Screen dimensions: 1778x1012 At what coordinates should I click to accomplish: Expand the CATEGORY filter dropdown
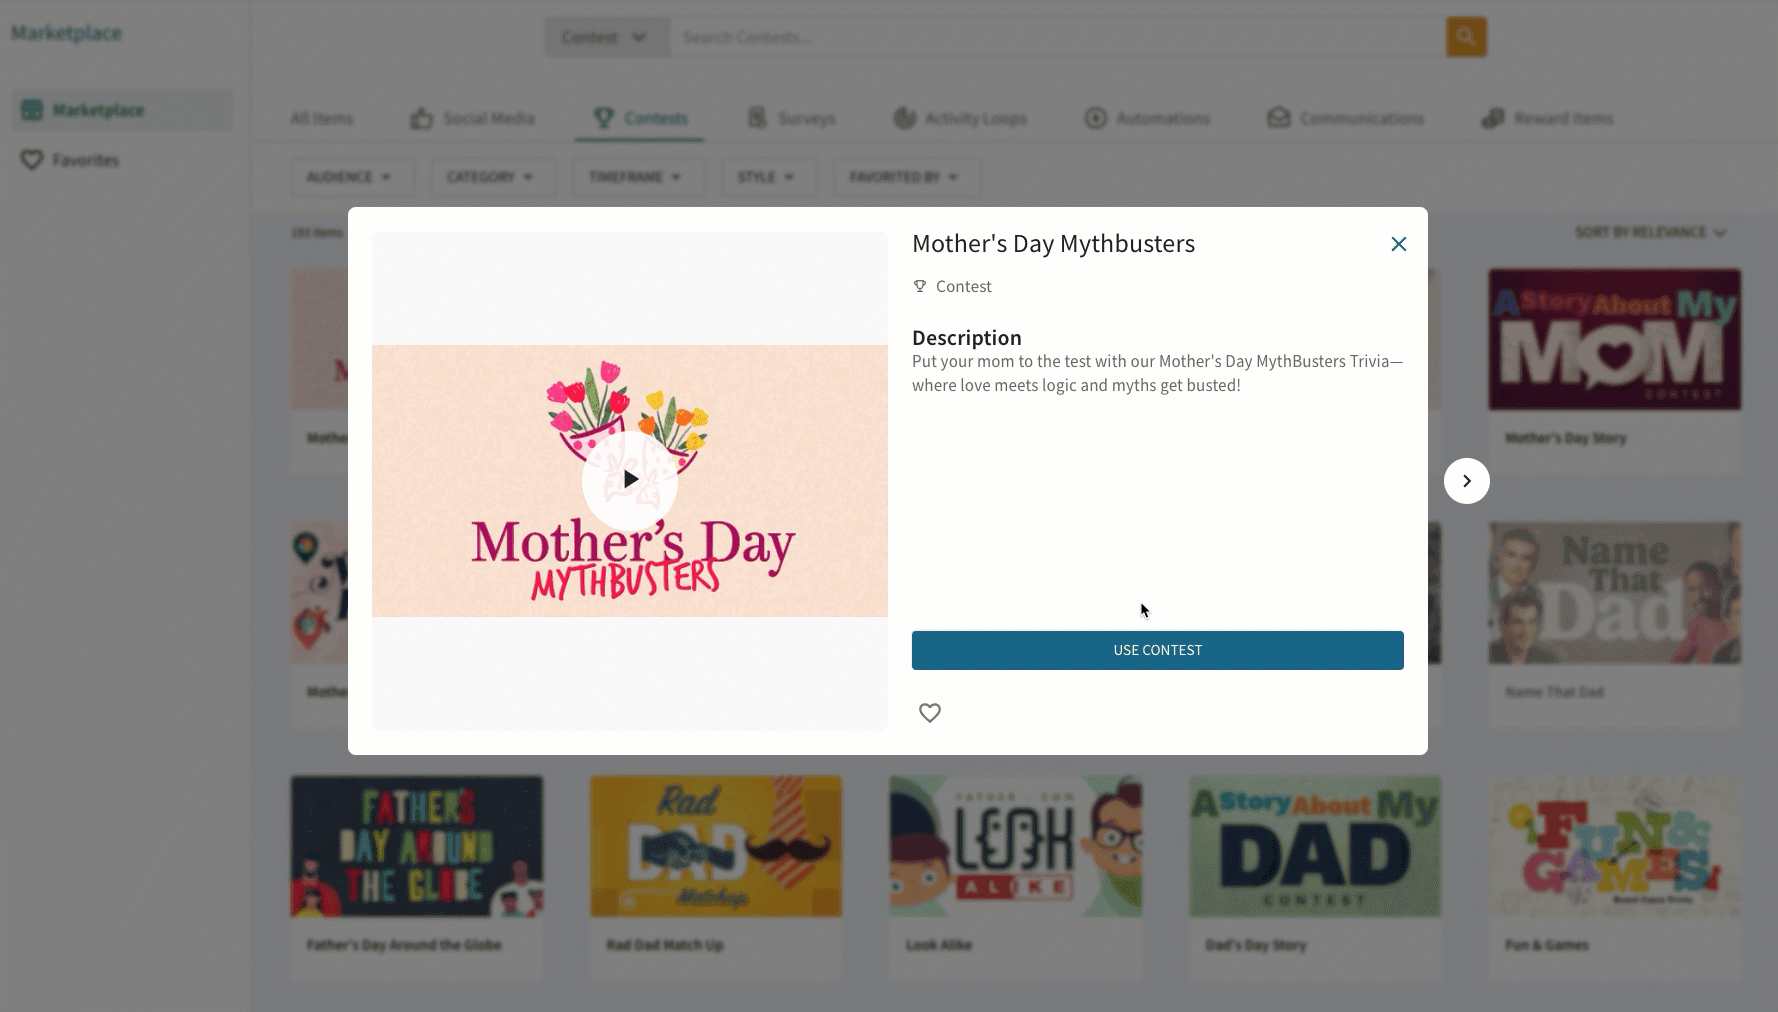click(x=489, y=177)
